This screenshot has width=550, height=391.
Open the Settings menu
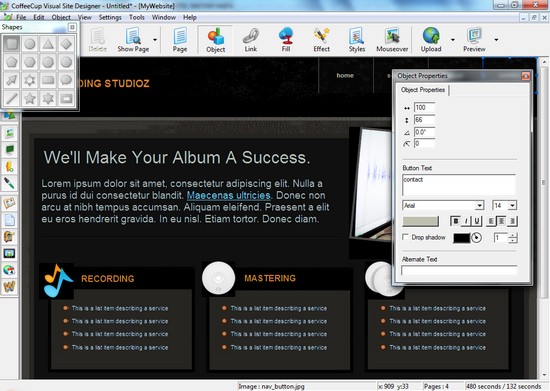click(110, 17)
